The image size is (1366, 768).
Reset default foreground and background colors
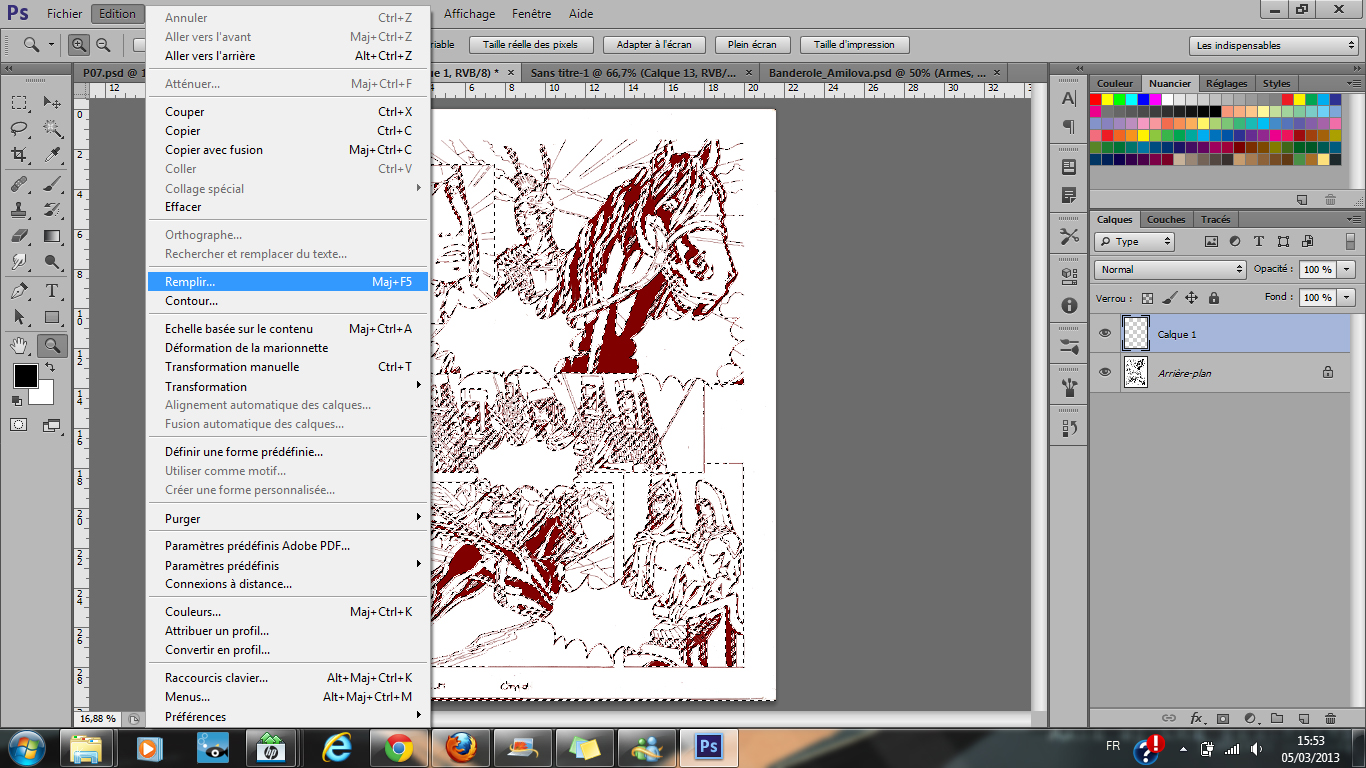[17, 400]
